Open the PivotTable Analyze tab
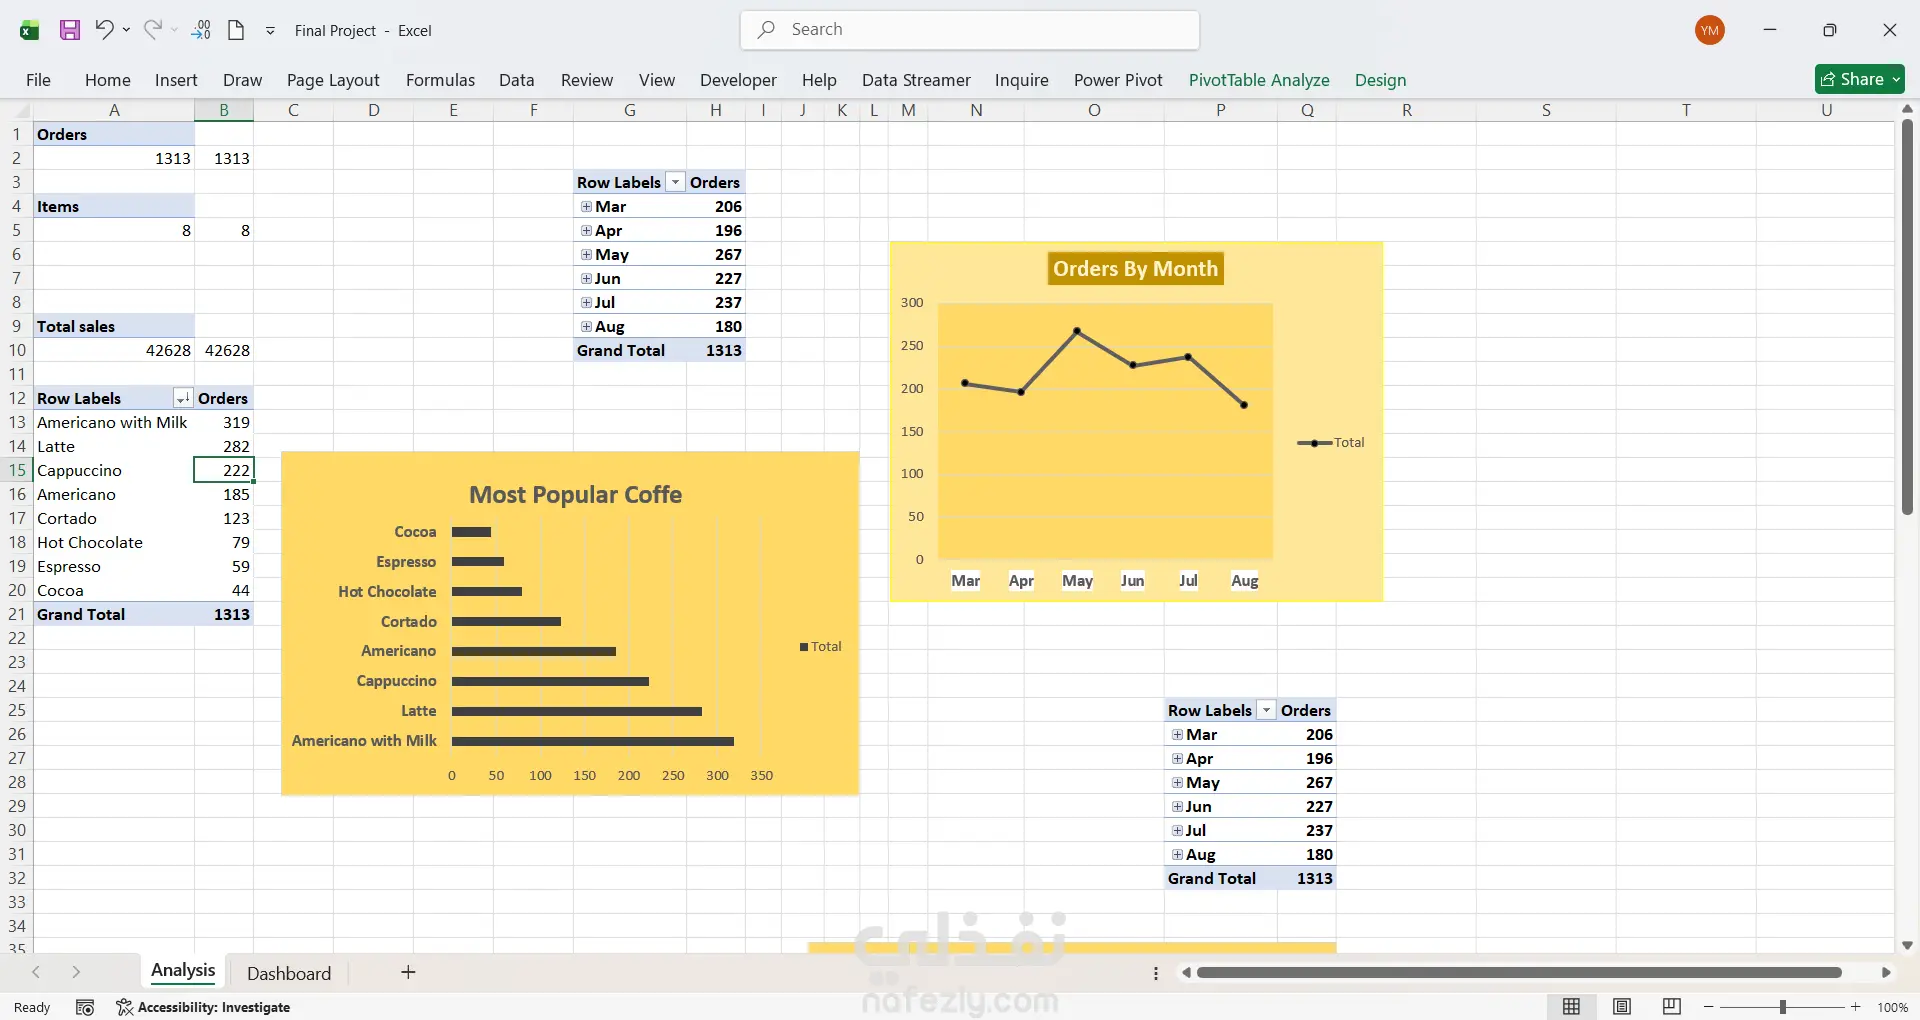Screen dimensions: 1920x1020 (1259, 80)
